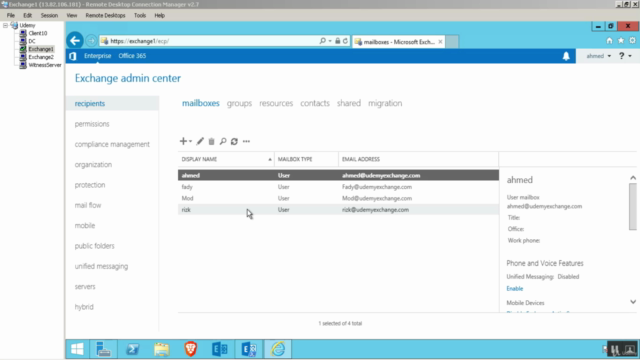Open mail flow in the left navigation
640x360 pixels.
[88, 205]
